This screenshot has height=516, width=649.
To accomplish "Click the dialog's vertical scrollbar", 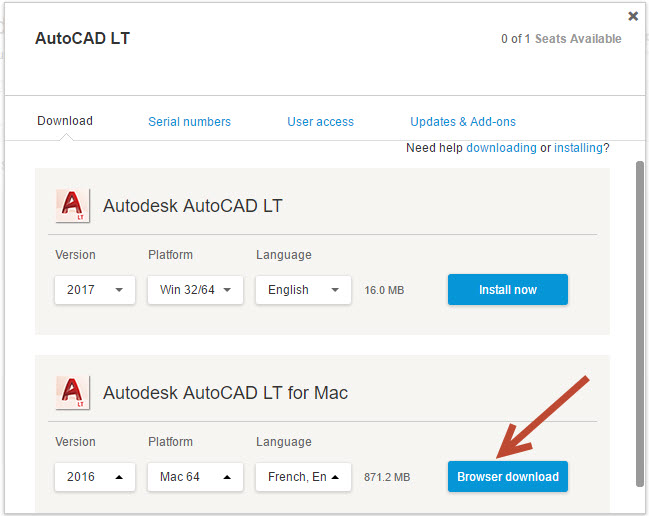I will coord(640,324).
